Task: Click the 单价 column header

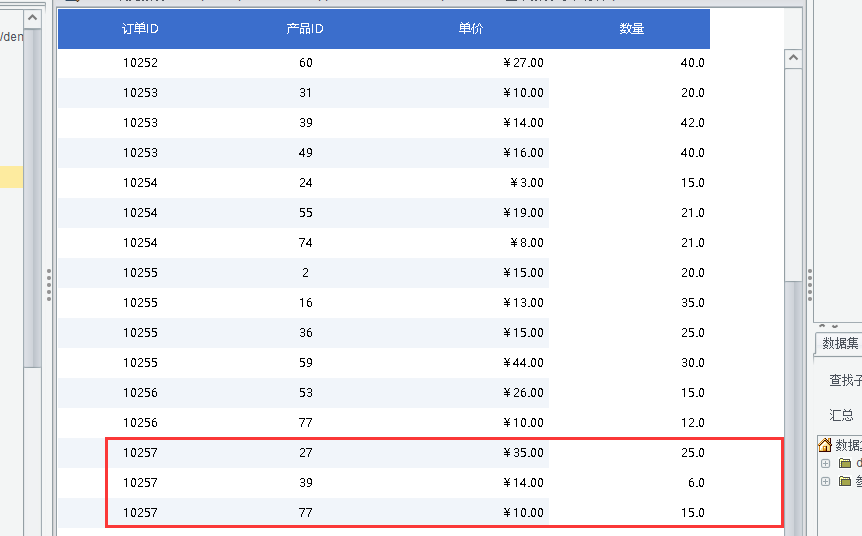Action: 471,29
